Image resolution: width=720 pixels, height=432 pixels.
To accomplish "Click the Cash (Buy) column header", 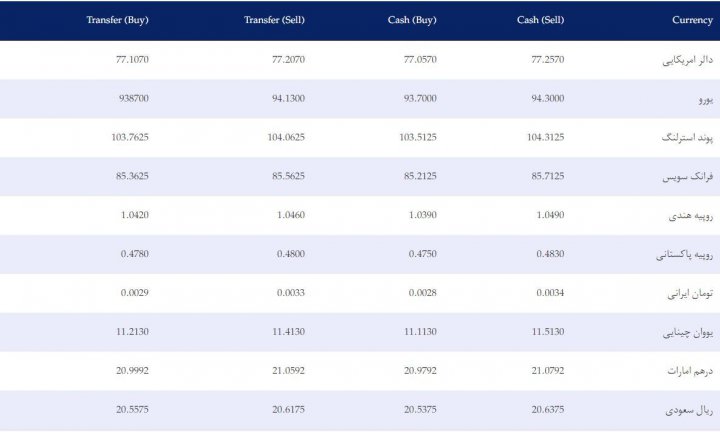I will point(412,20).
